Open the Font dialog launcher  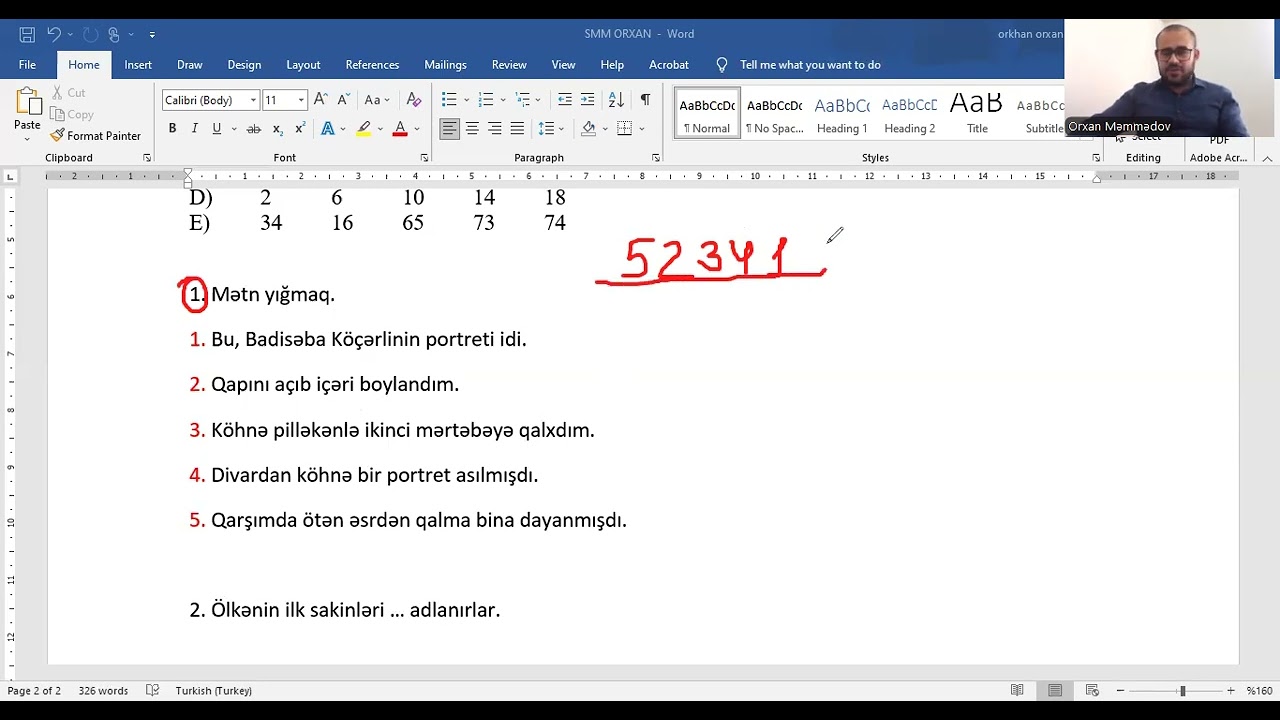[x=424, y=158]
